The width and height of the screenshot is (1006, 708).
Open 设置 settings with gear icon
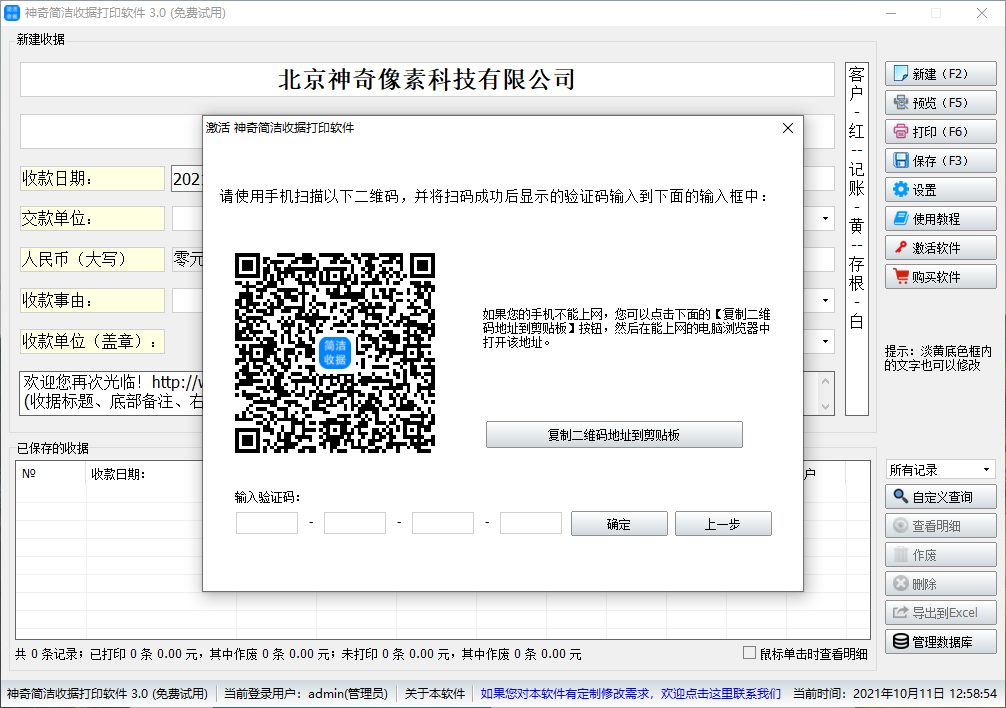[941, 190]
